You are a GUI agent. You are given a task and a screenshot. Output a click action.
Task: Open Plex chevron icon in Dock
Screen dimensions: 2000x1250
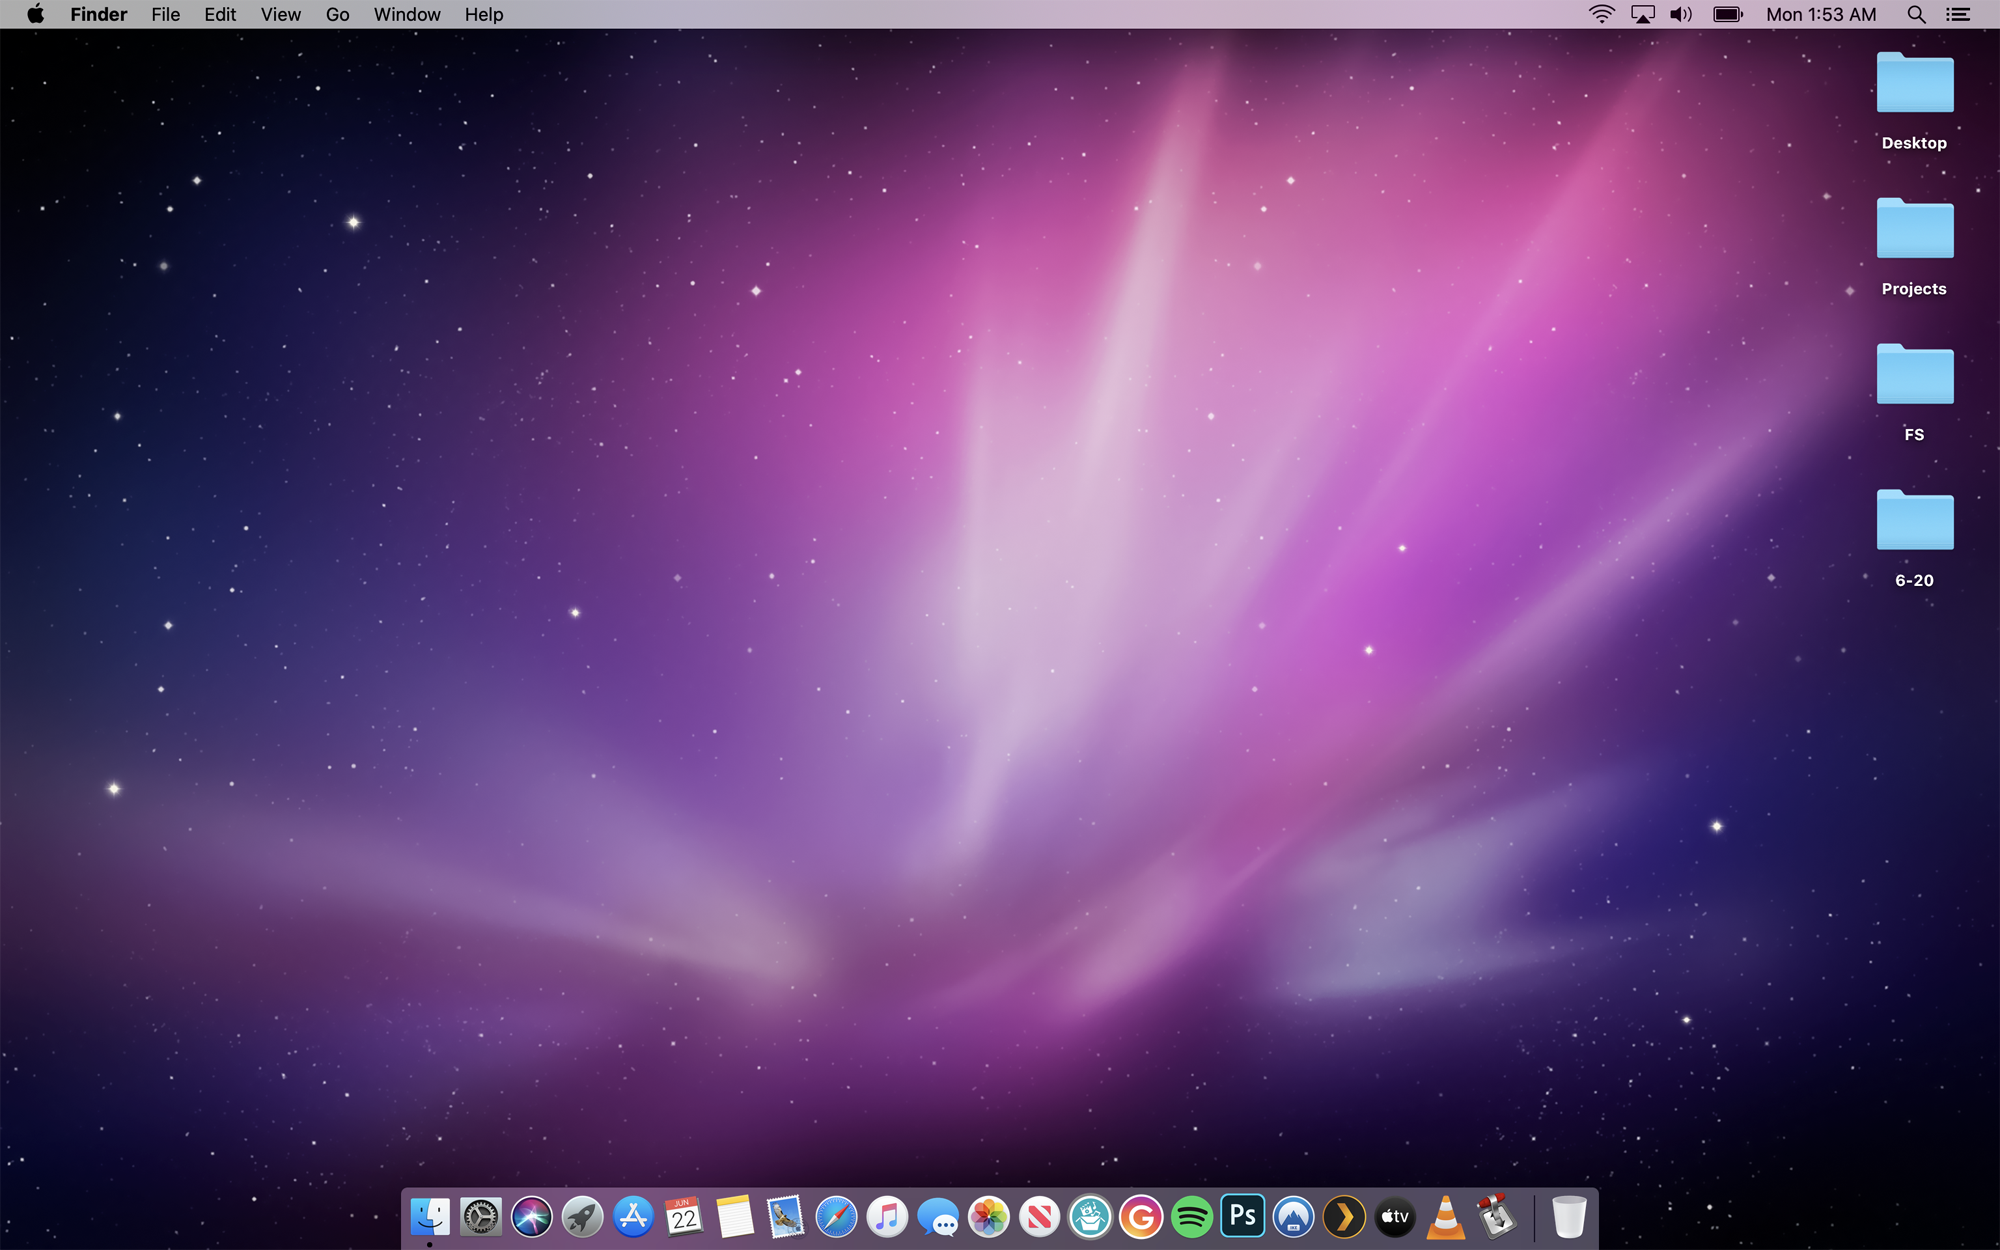point(1344,1217)
